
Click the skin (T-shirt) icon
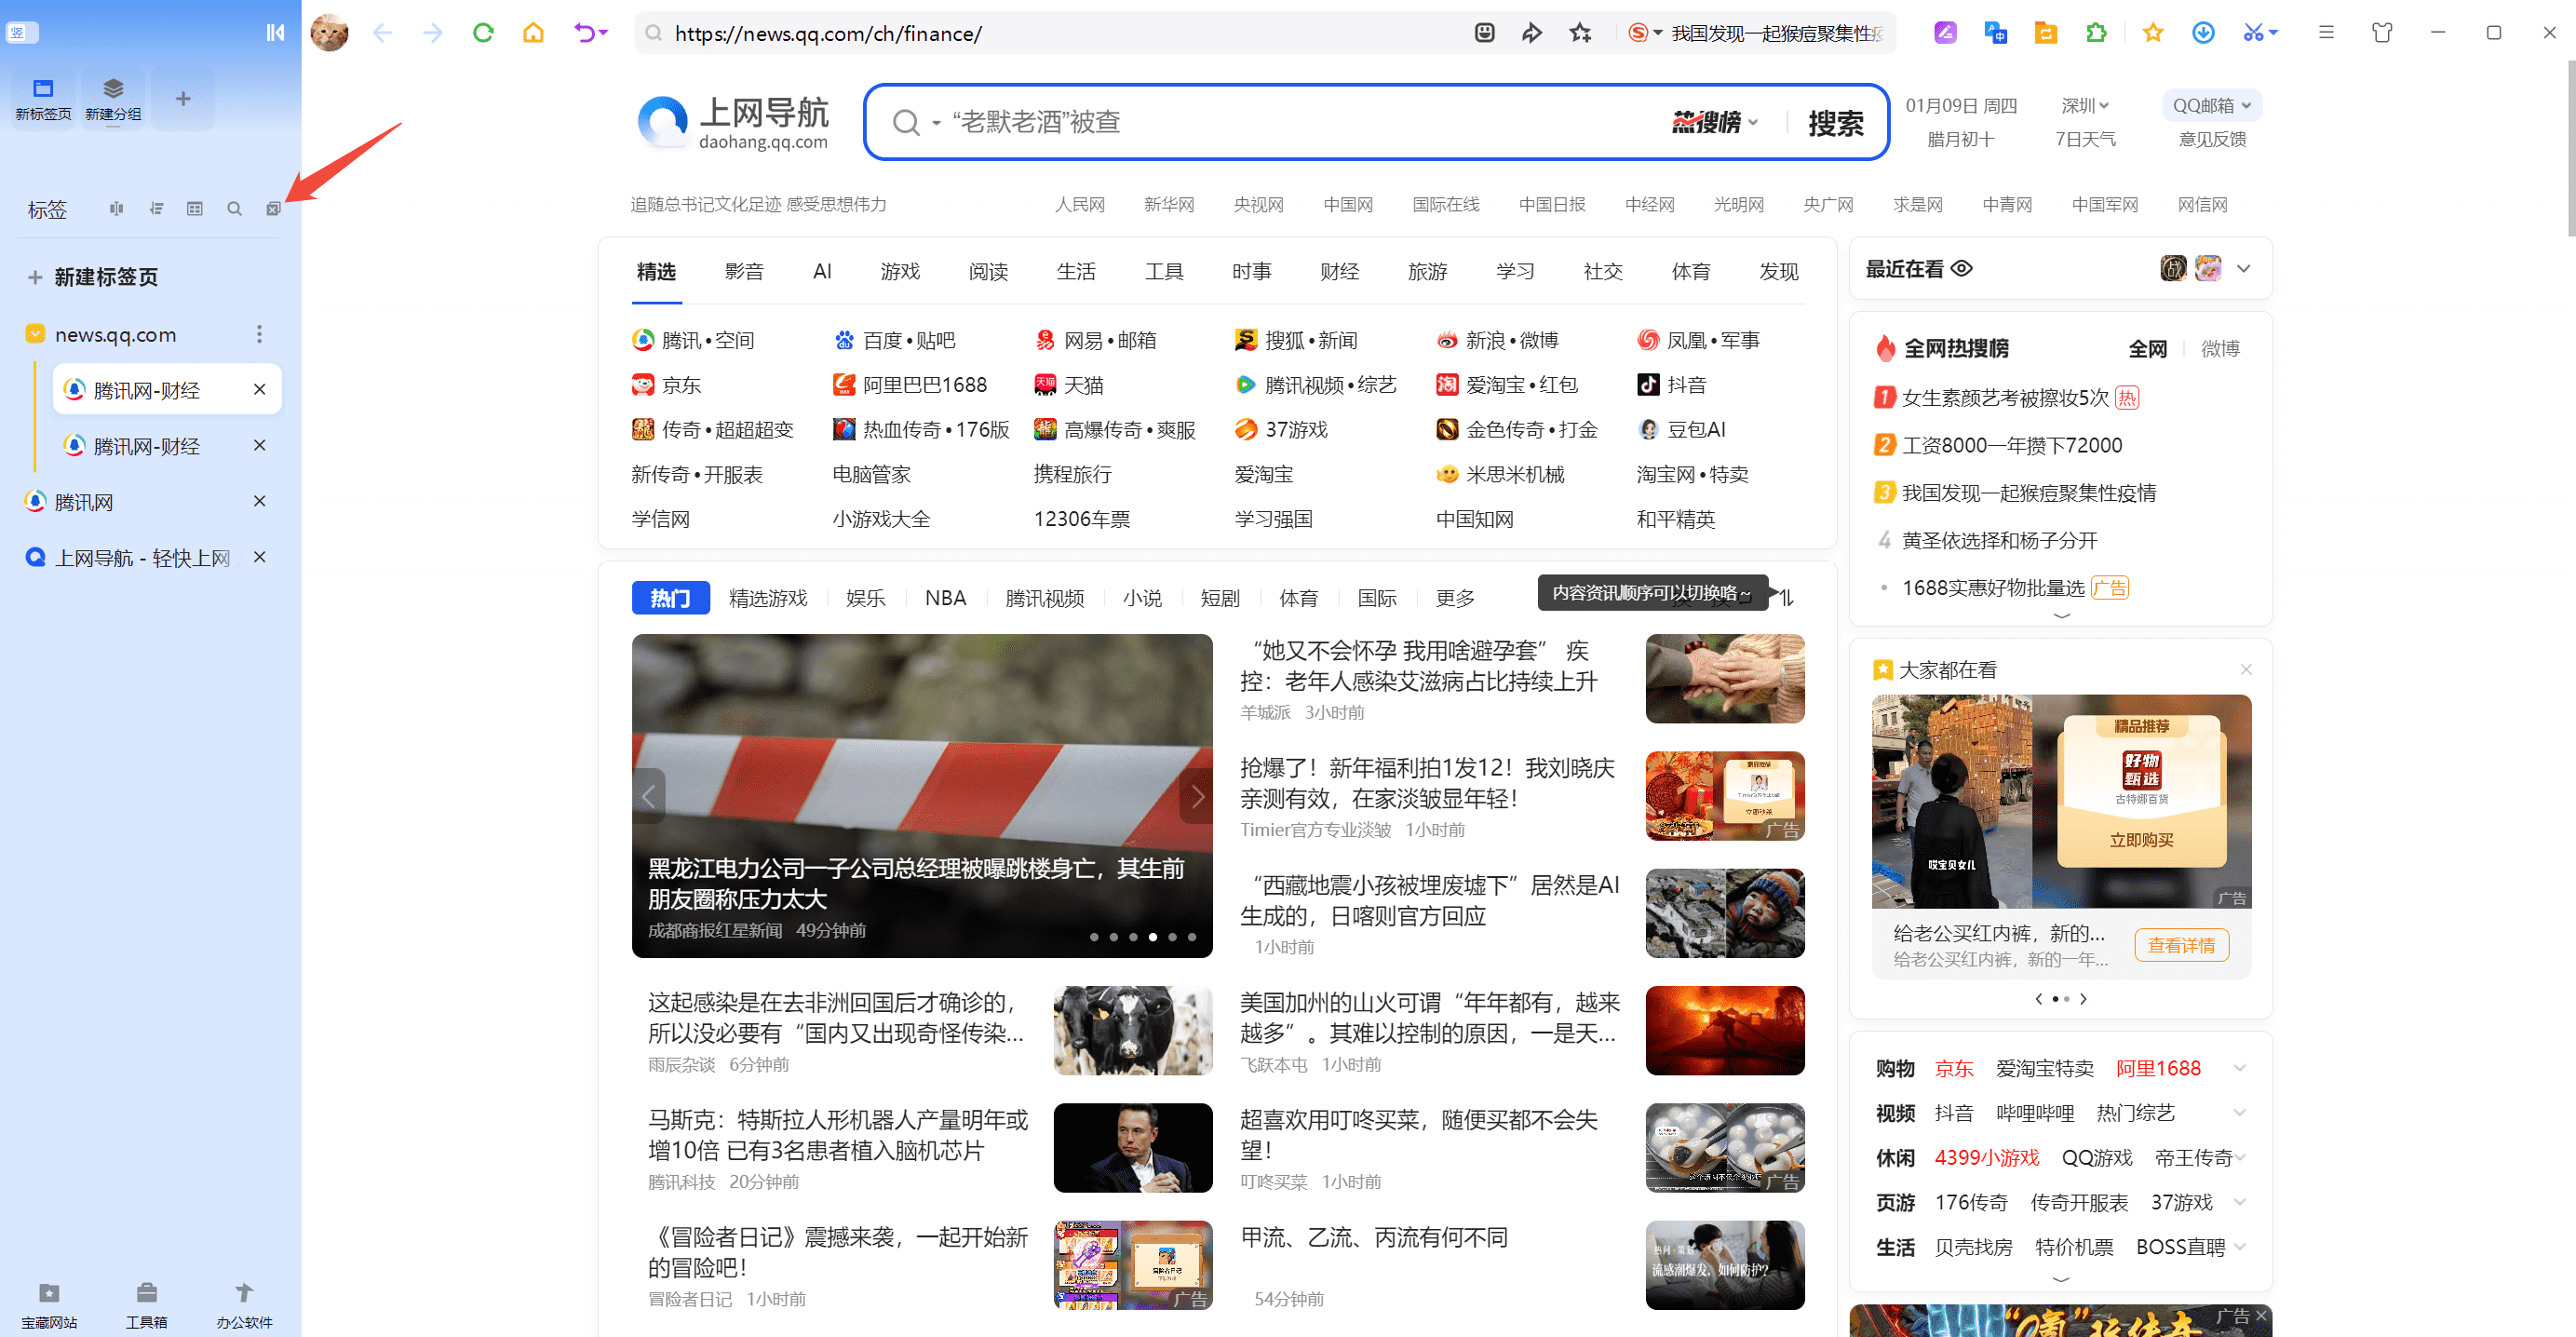point(2382,33)
